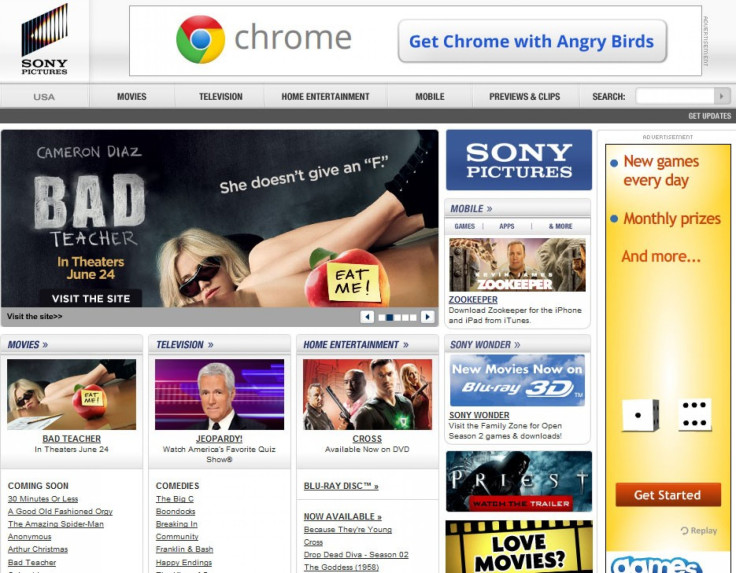Open the Community link
The width and height of the screenshot is (736, 573).
pos(177,537)
